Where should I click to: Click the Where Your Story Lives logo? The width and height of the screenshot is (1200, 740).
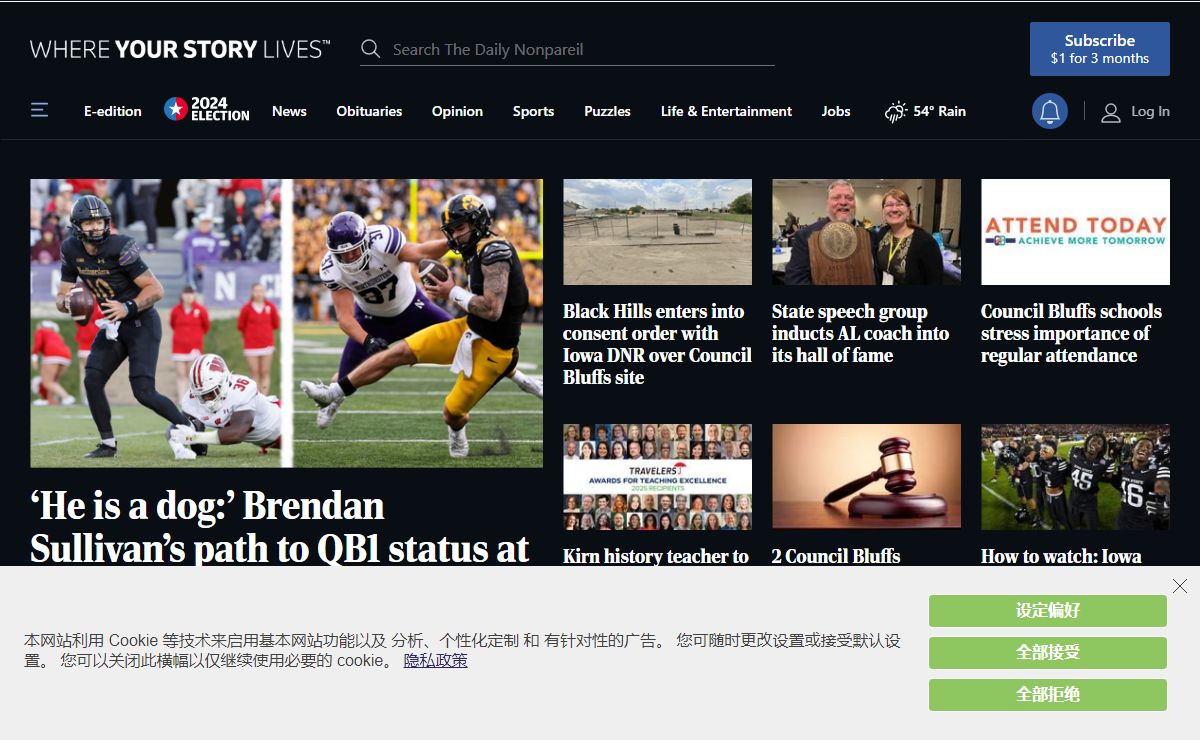click(x=180, y=49)
